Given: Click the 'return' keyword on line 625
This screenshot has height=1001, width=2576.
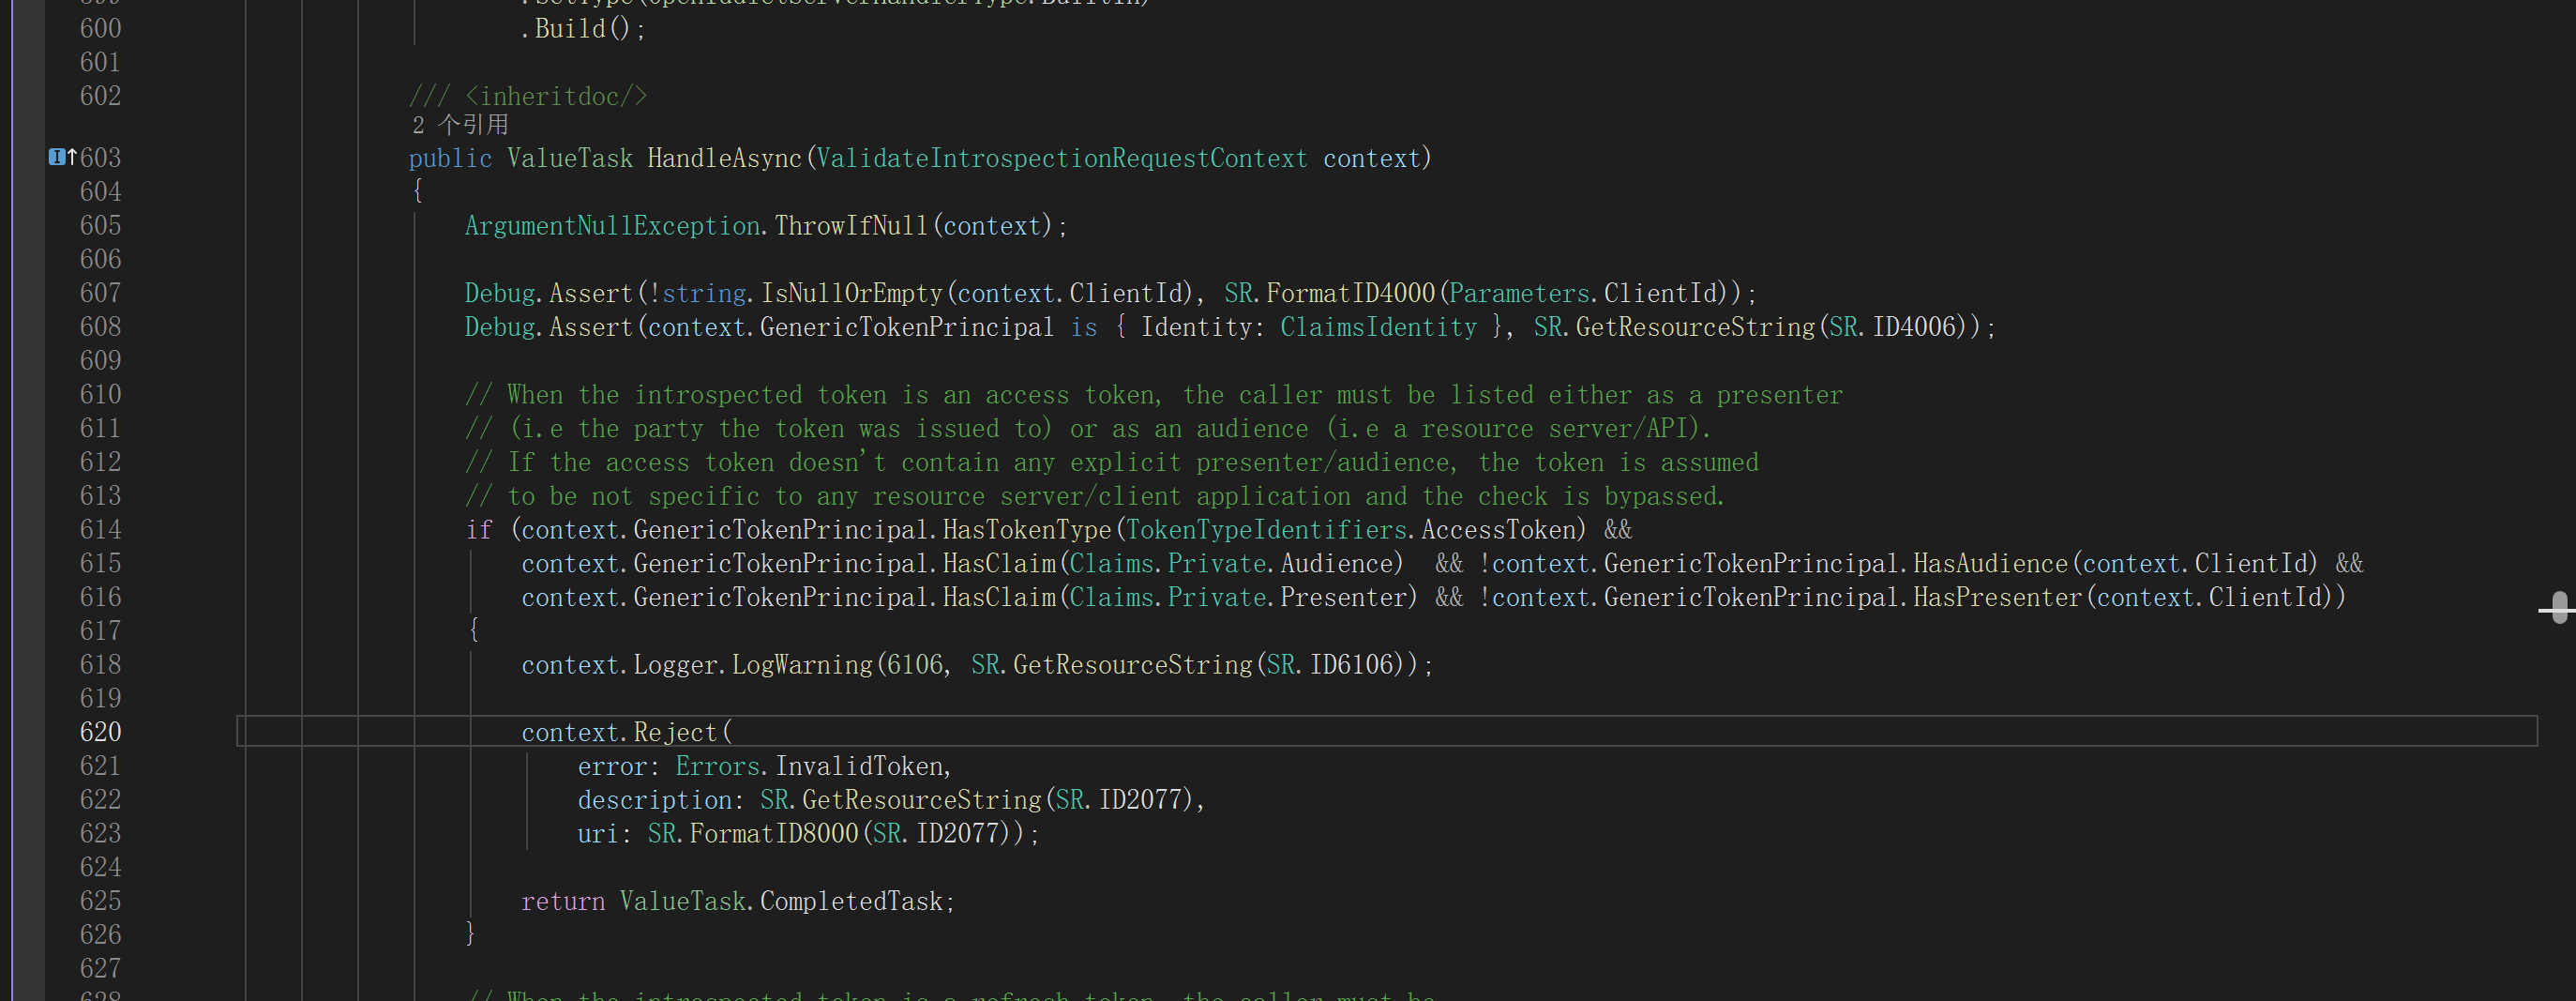Looking at the screenshot, I should [x=562, y=901].
